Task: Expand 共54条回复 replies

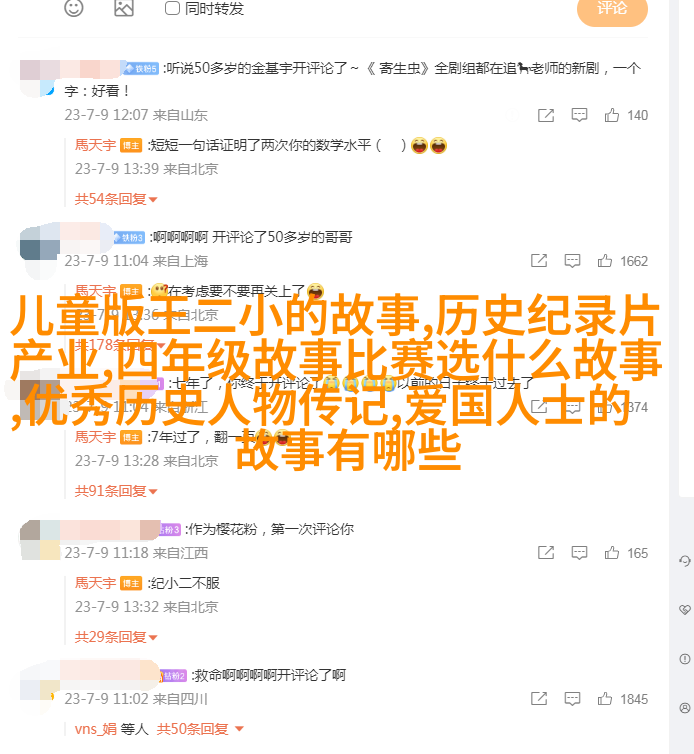Action: pos(116,199)
